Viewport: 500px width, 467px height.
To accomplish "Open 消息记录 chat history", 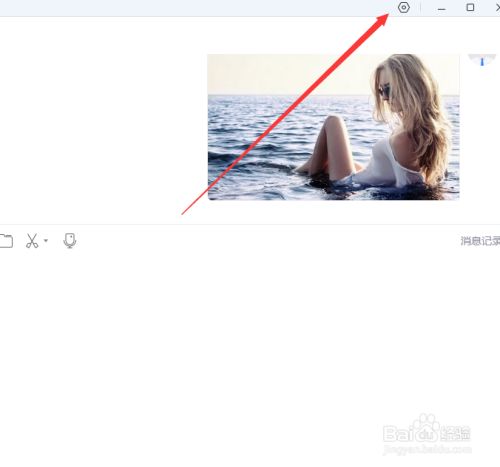I will pos(480,241).
